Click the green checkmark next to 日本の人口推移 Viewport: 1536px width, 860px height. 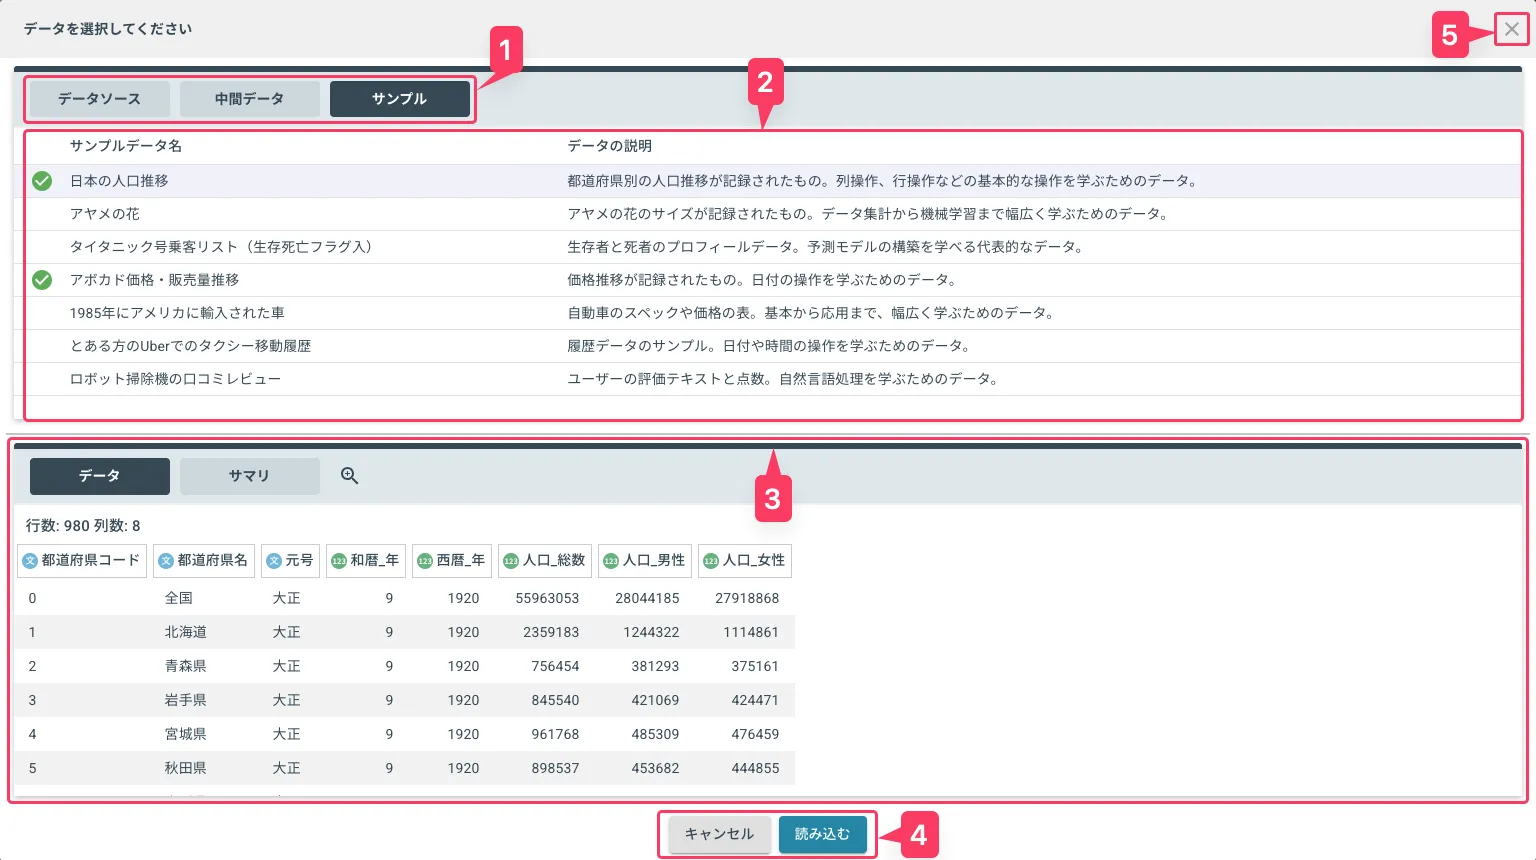(42, 181)
